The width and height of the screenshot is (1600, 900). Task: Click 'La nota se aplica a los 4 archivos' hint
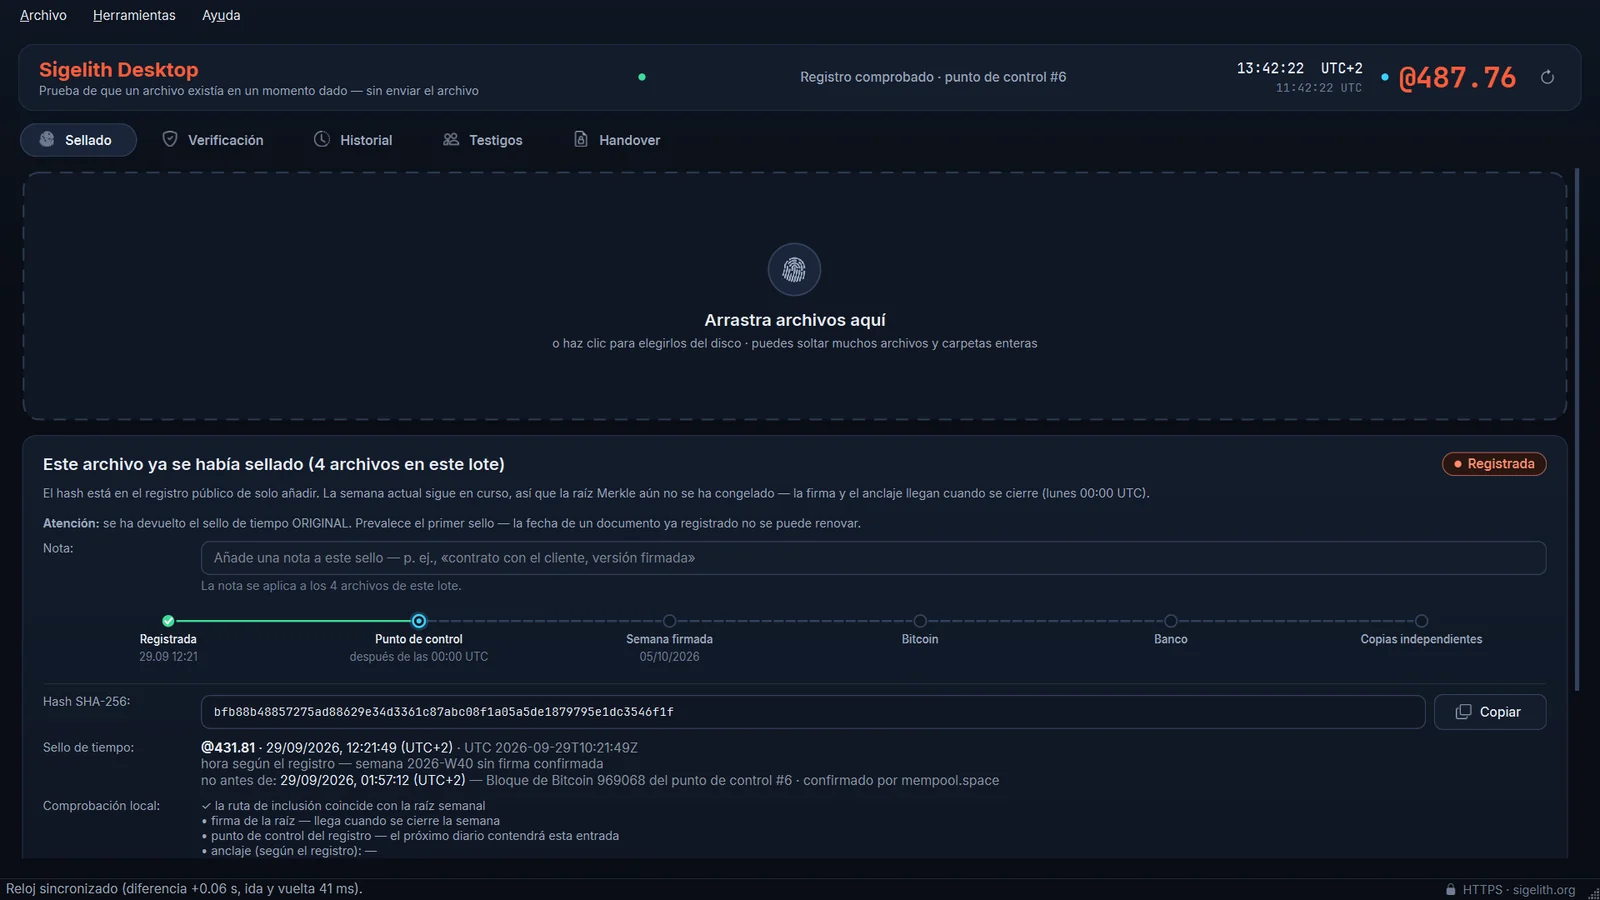tap(331, 586)
